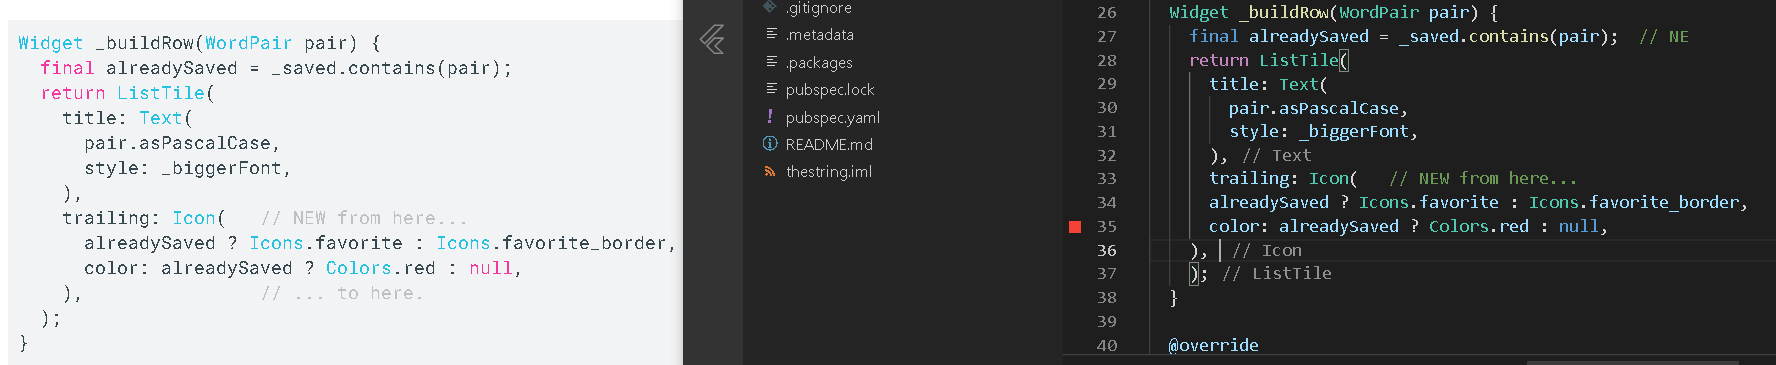Image resolution: width=1776 pixels, height=365 pixels.
Task: Click the @override annotation on line 40
Action: (1214, 345)
